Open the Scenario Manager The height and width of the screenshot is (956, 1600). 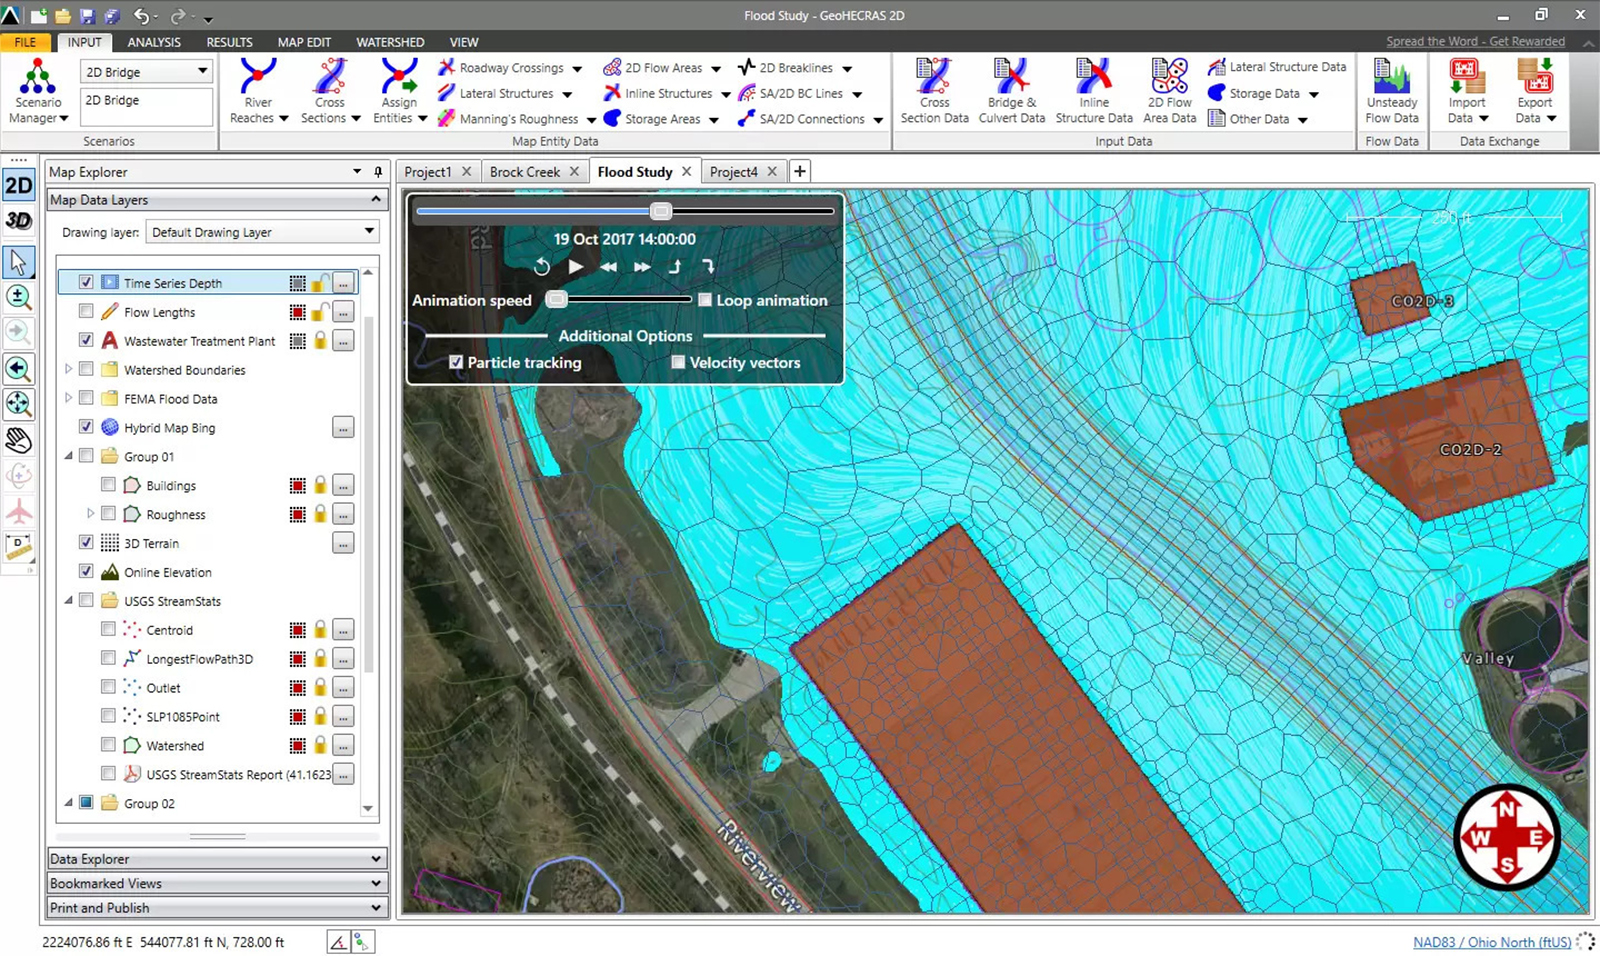click(36, 90)
